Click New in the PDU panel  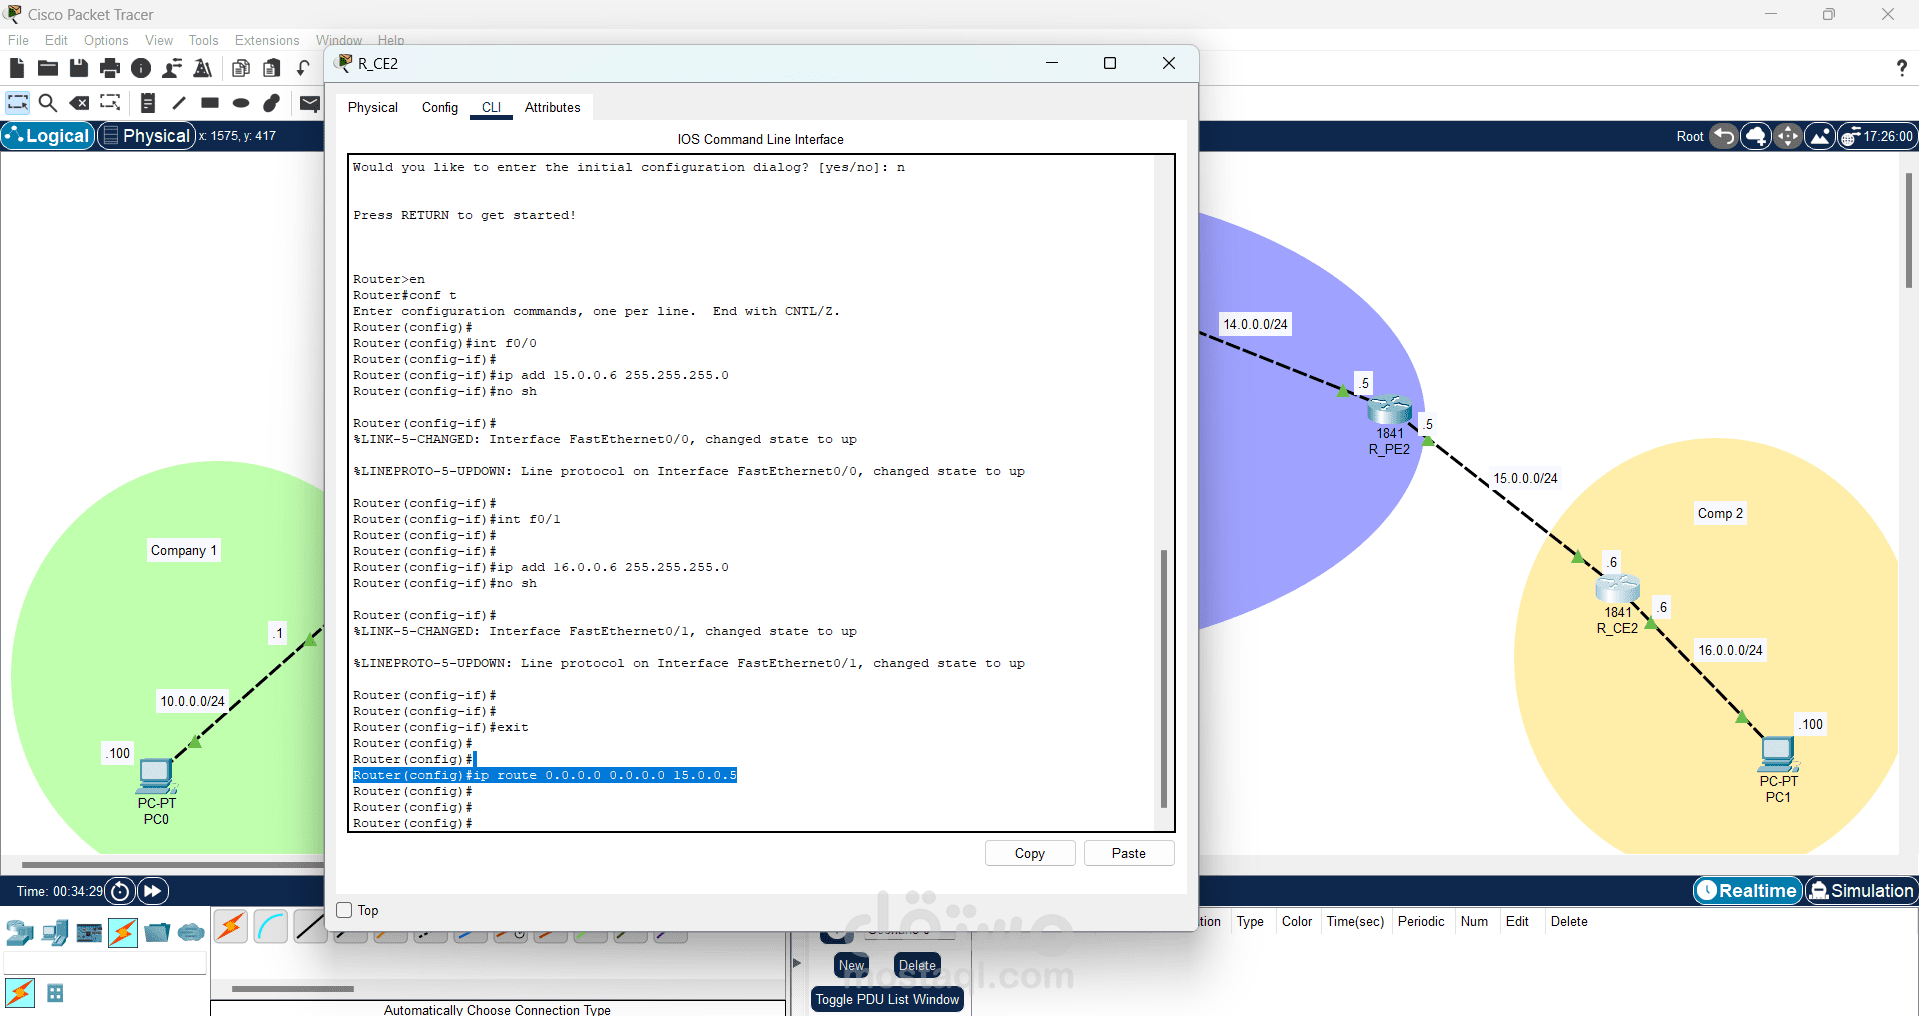click(x=851, y=965)
